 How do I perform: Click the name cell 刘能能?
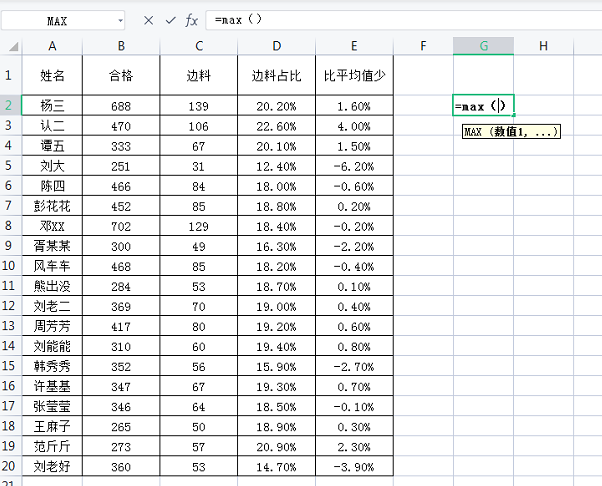(52, 346)
